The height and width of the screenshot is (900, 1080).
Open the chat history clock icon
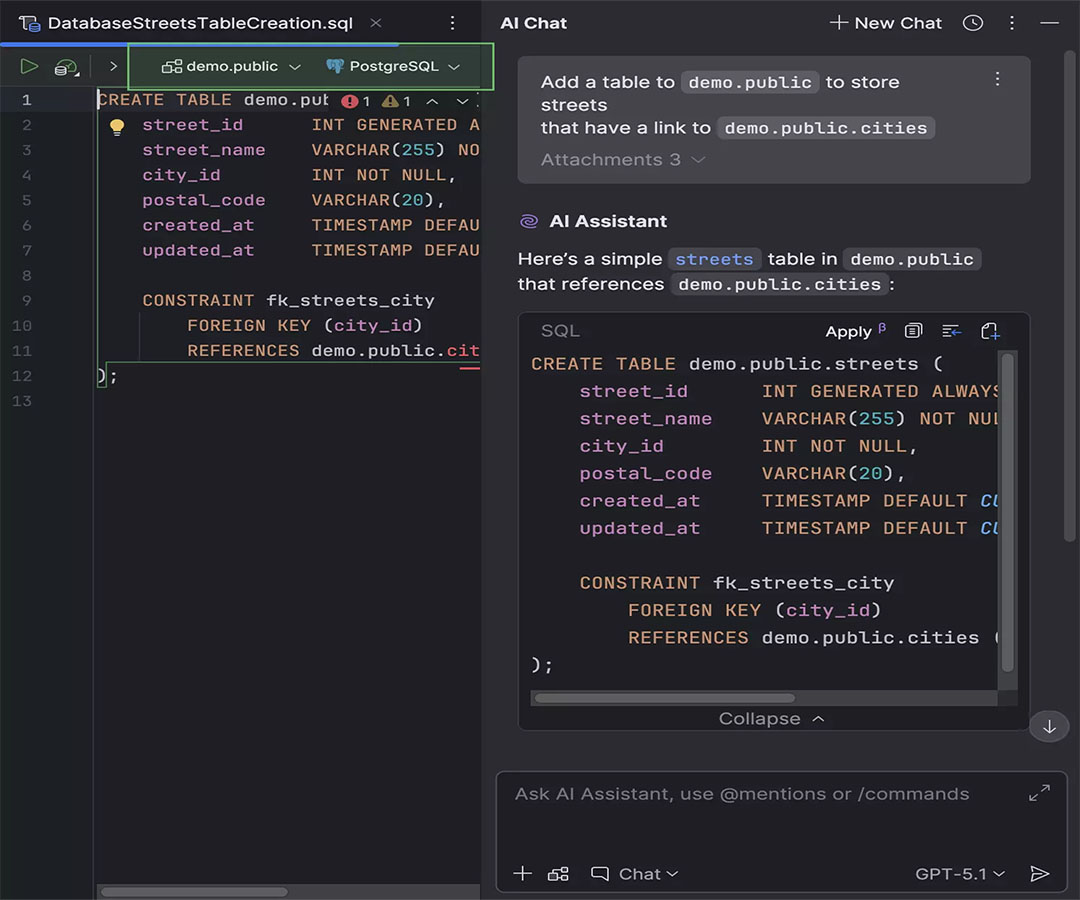[x=972, y=23]
